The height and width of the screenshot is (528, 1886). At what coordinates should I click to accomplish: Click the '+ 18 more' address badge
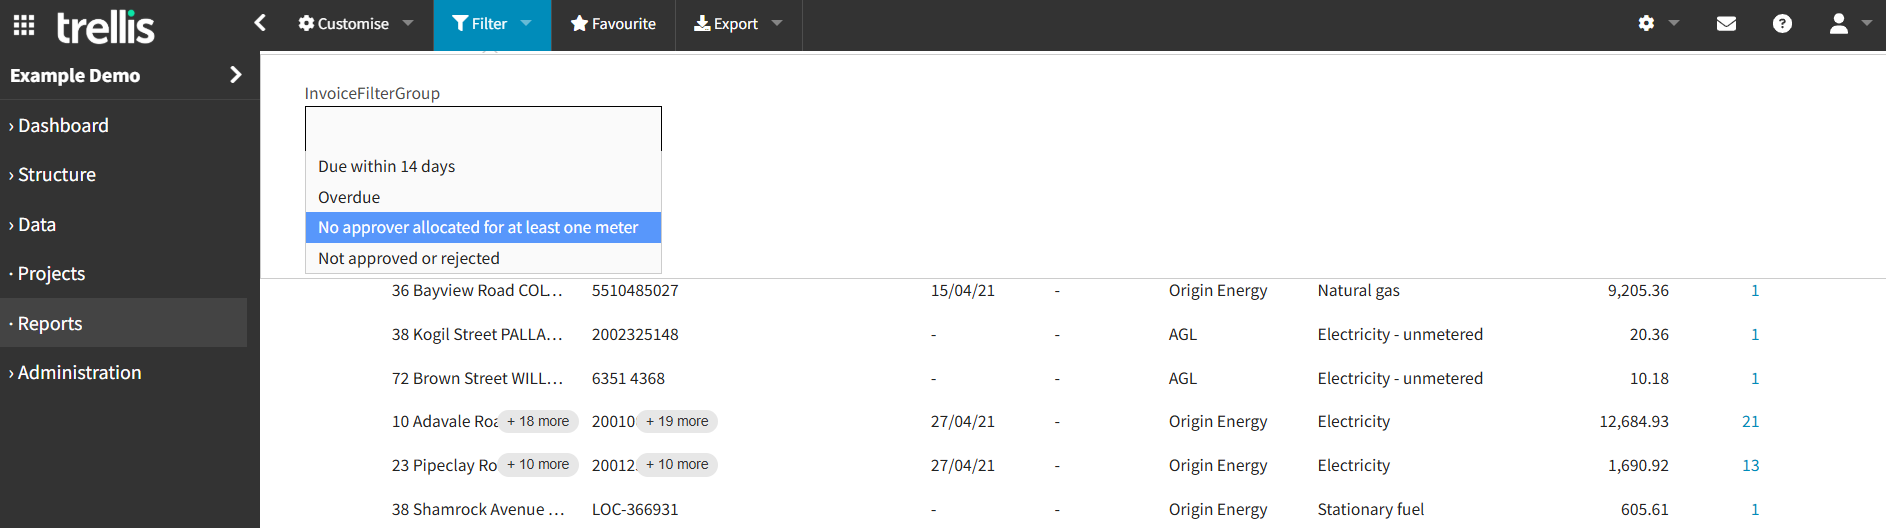point(538,421)
